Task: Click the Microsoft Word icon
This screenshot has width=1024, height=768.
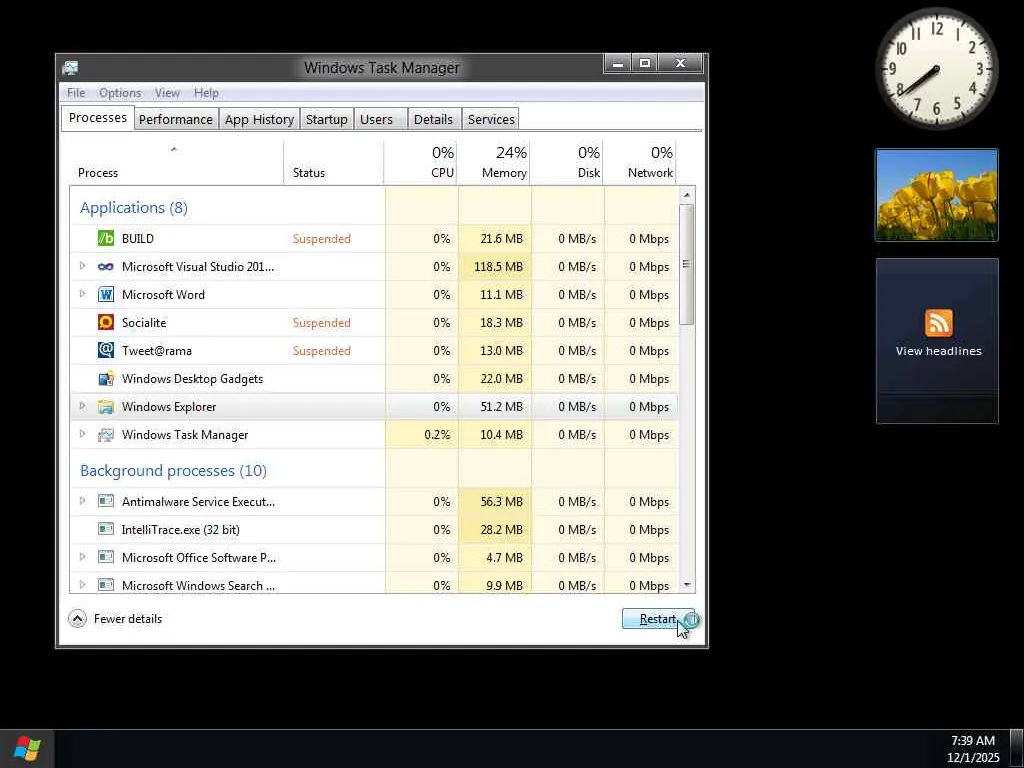Action: coord(106,295)
